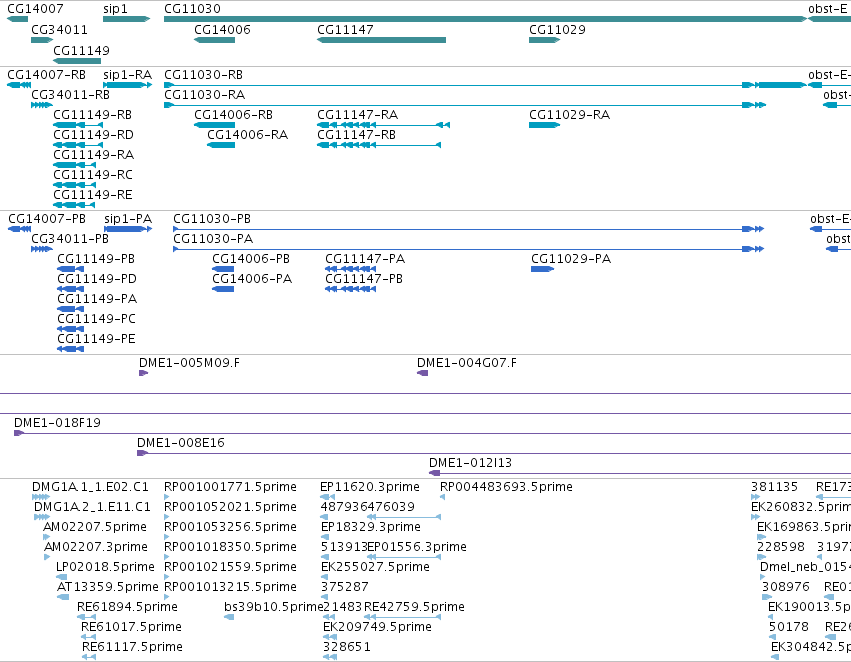851x662 pixels.
Task: Select the CG11029 gene label
Action: 557,30
